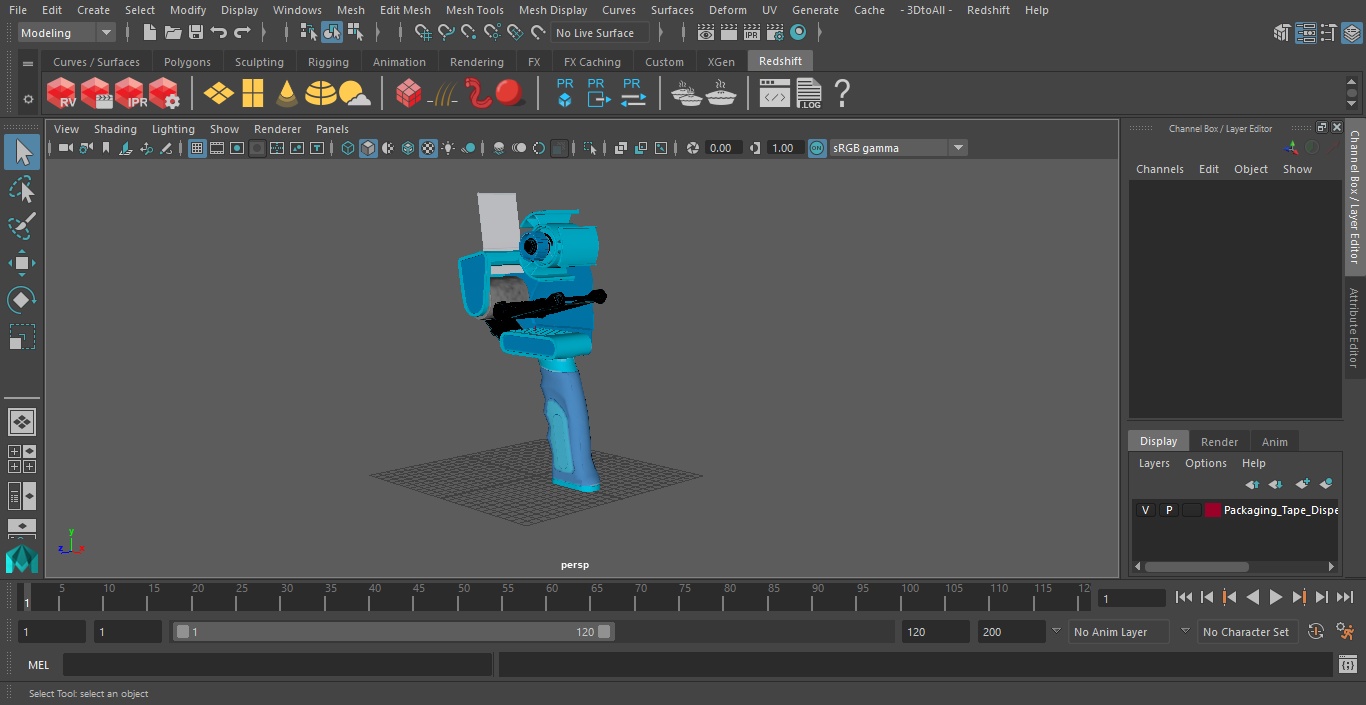Image resolution: width=1366 pixels, height=705 pixels.
Task: Open the Redshift menu in menu bar
Action: click(x=988, y=10)
